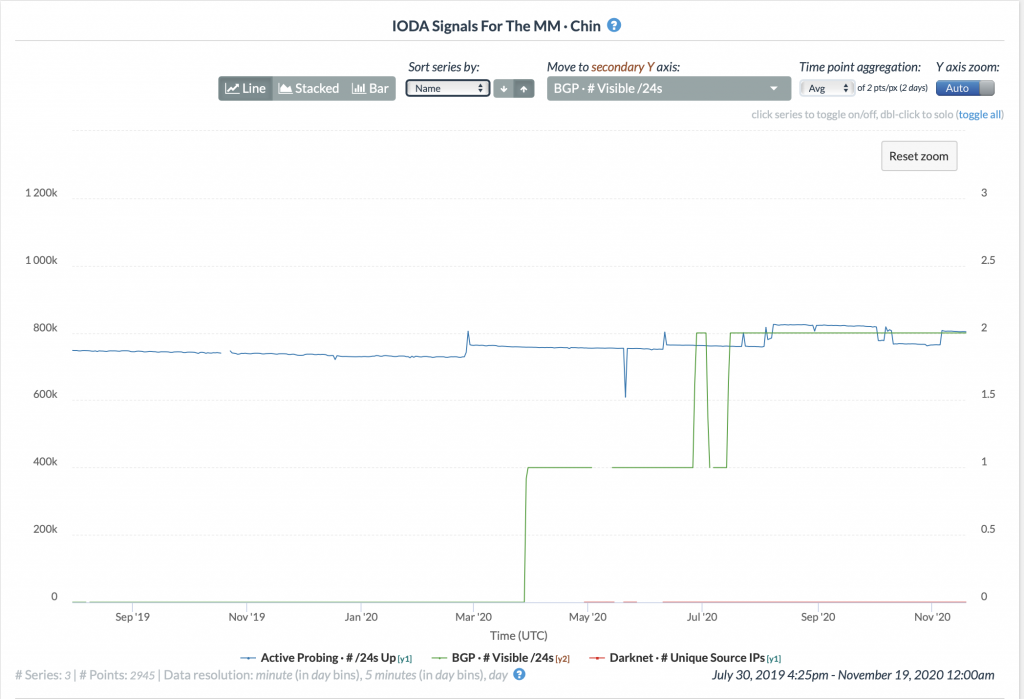
Task: Open the help icon beside the chart title
Action: click(614, 25)
